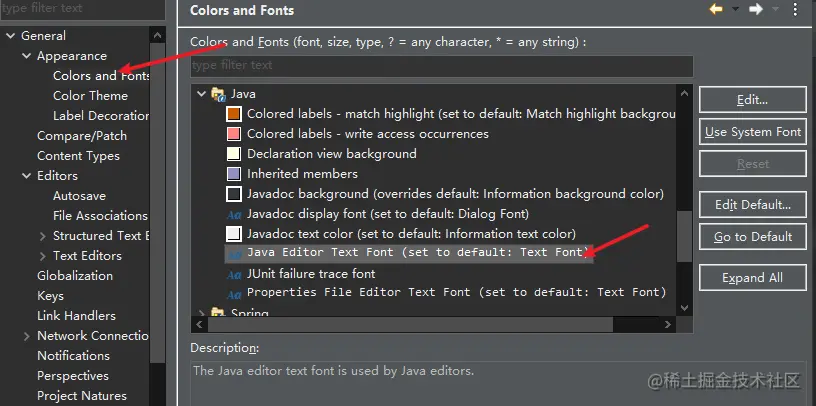This screenshot has height=406, width=816.
Task: Collapse the Java category in the list
Action: point(201,94)
